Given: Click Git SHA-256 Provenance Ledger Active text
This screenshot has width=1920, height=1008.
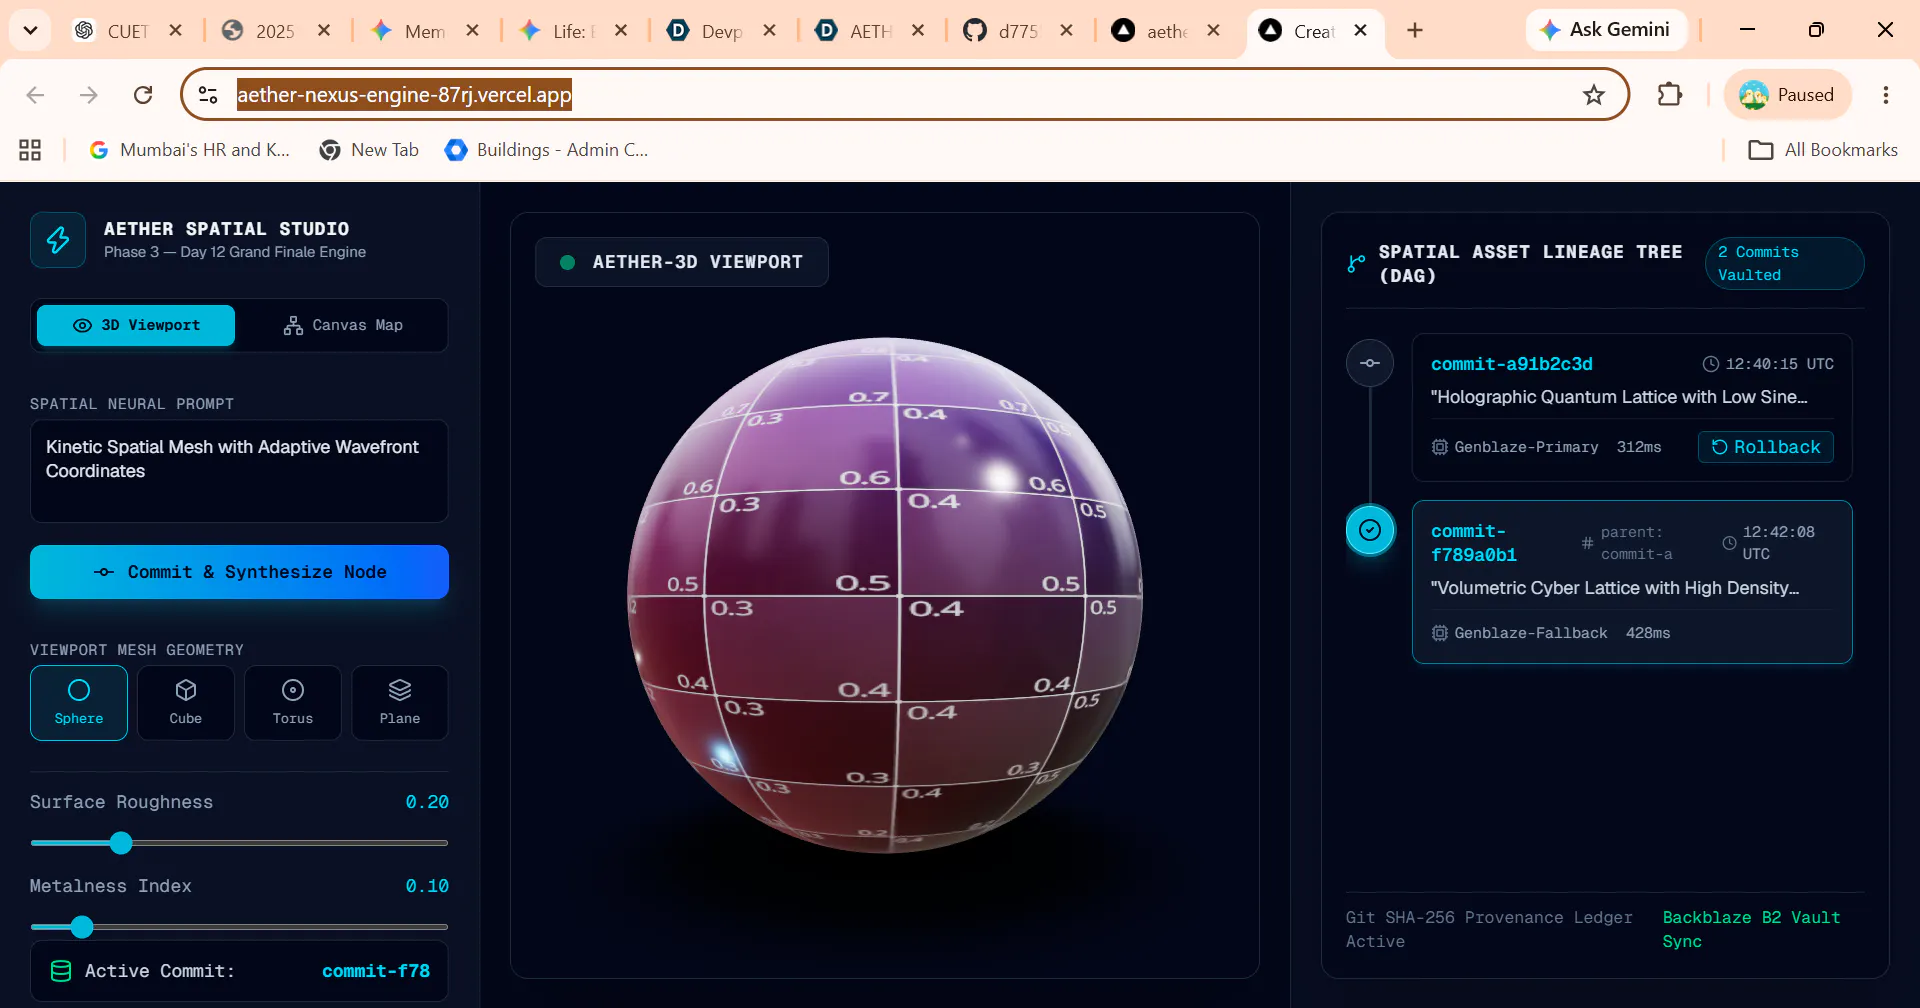Looking at the screenshot, I should (1489, 930).
